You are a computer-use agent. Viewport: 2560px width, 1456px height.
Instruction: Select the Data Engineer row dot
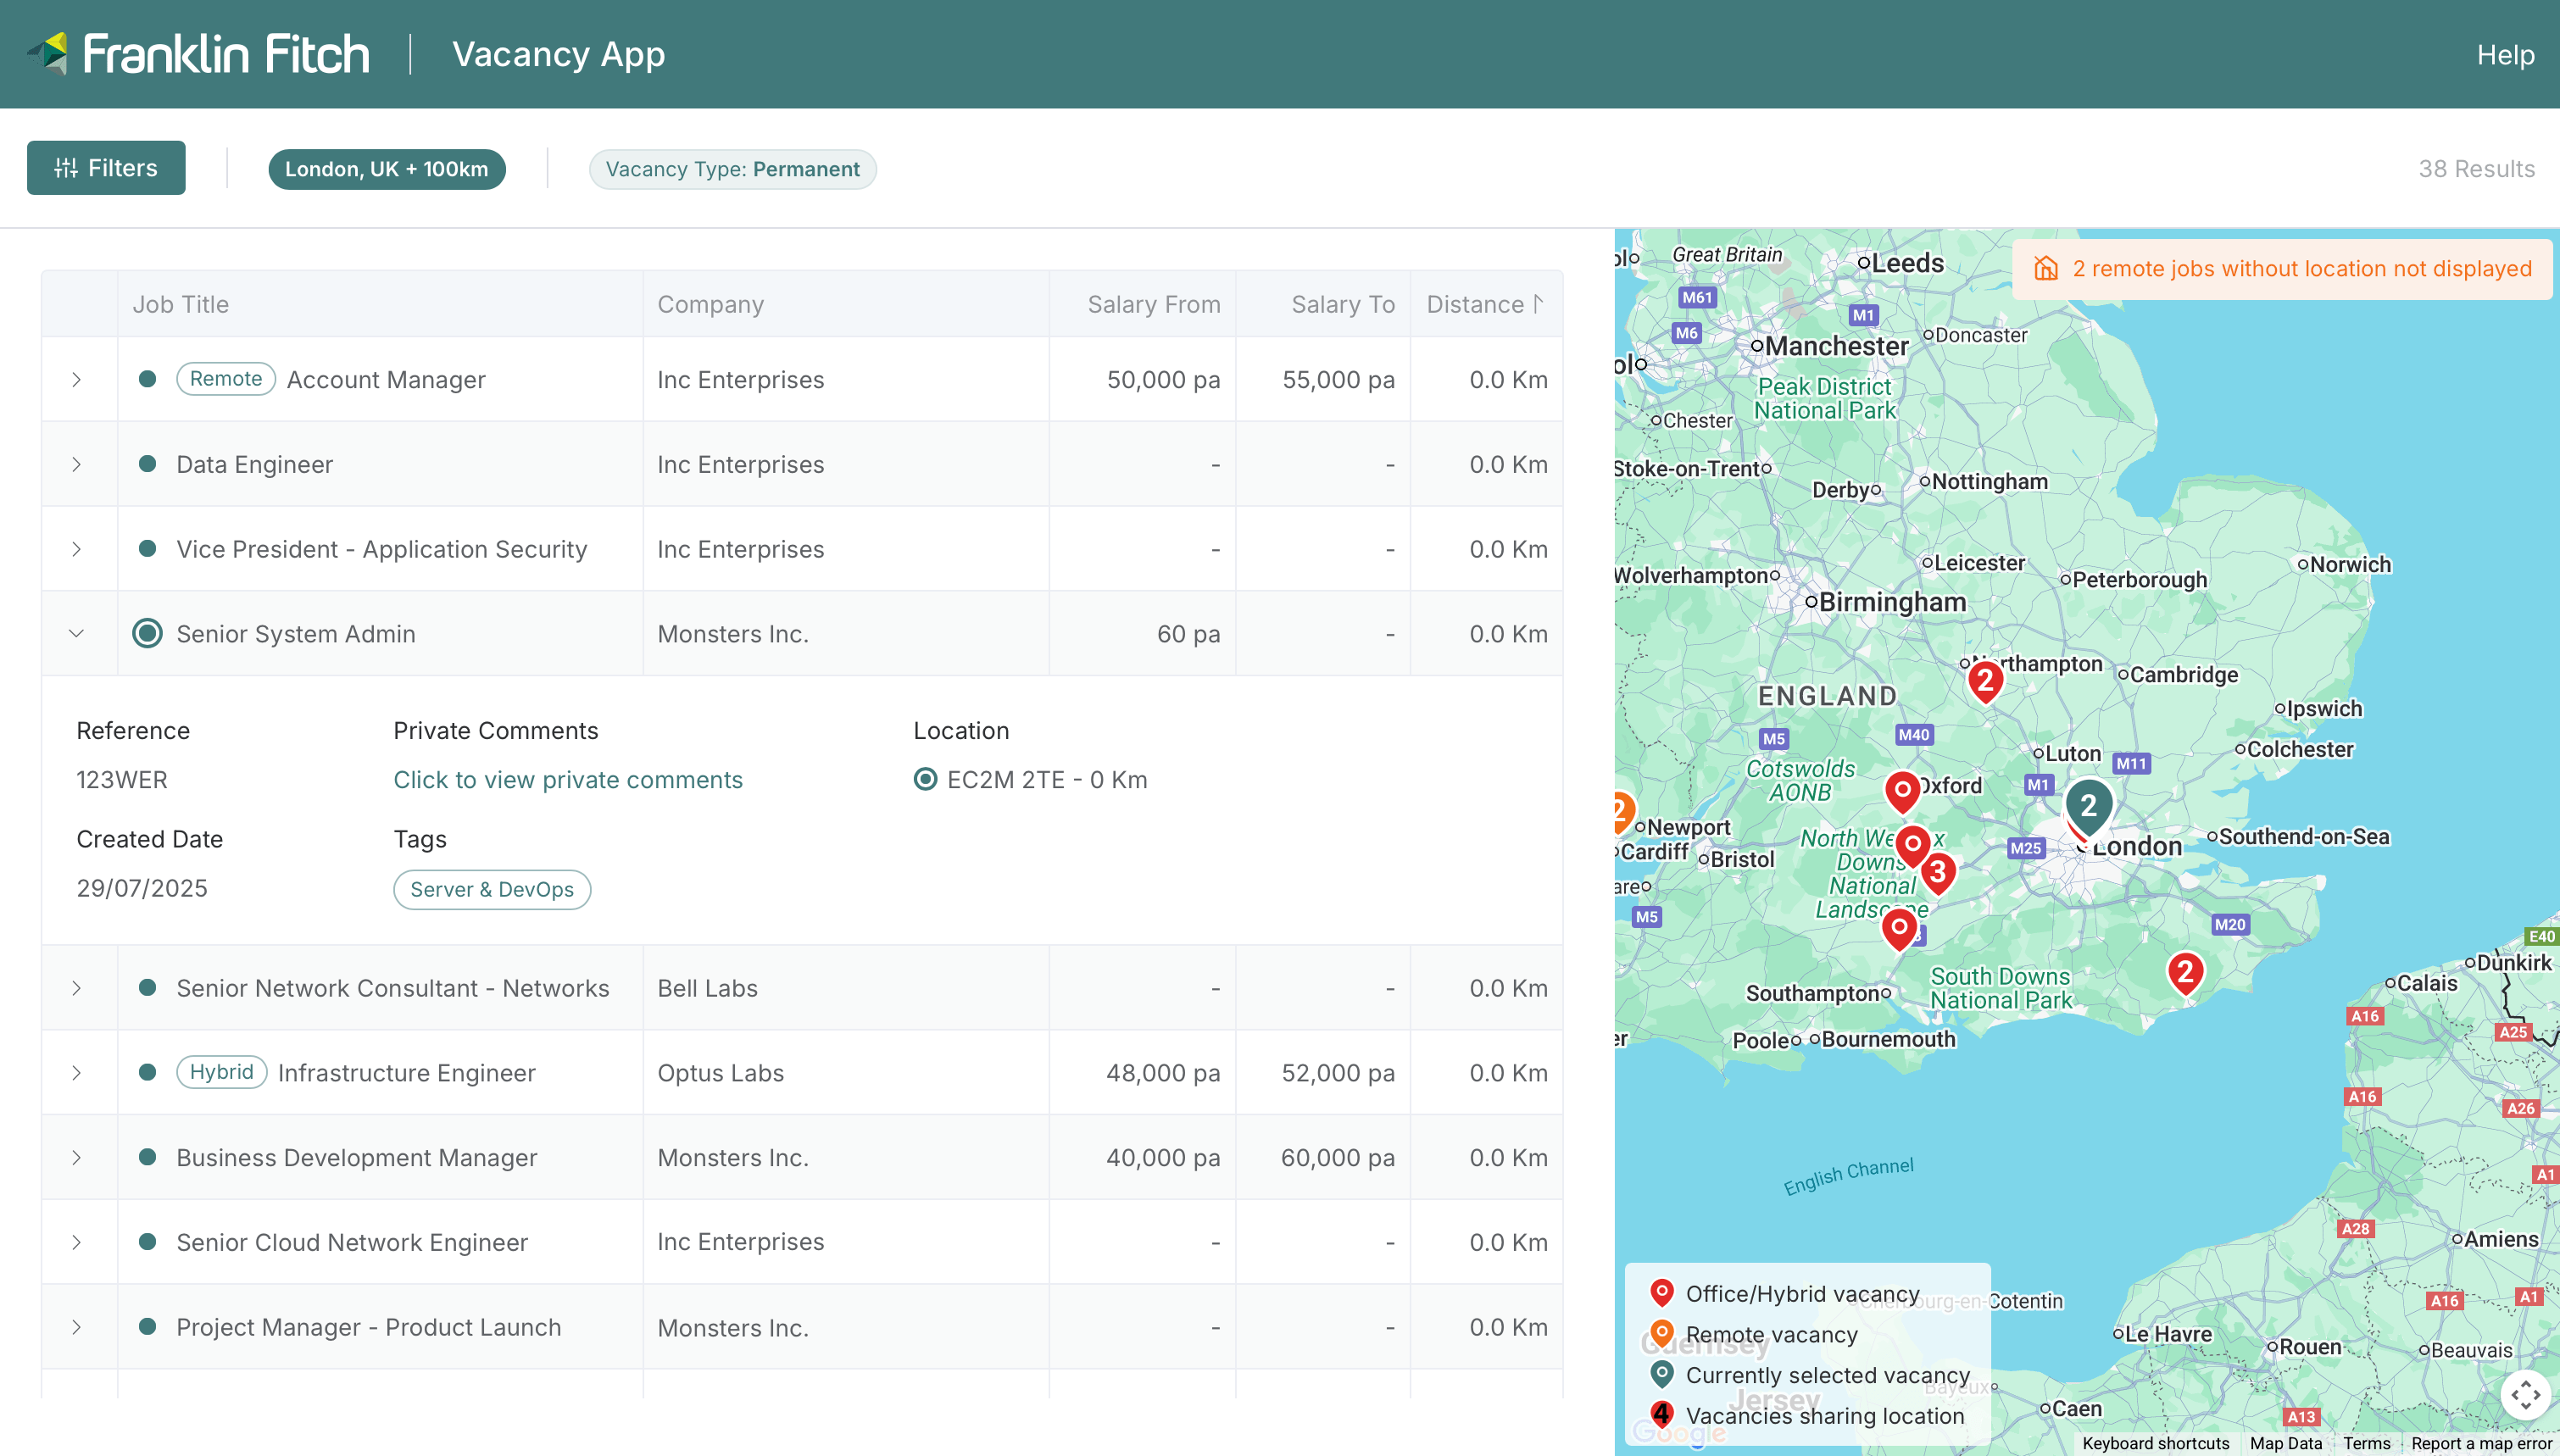point(147,464)
